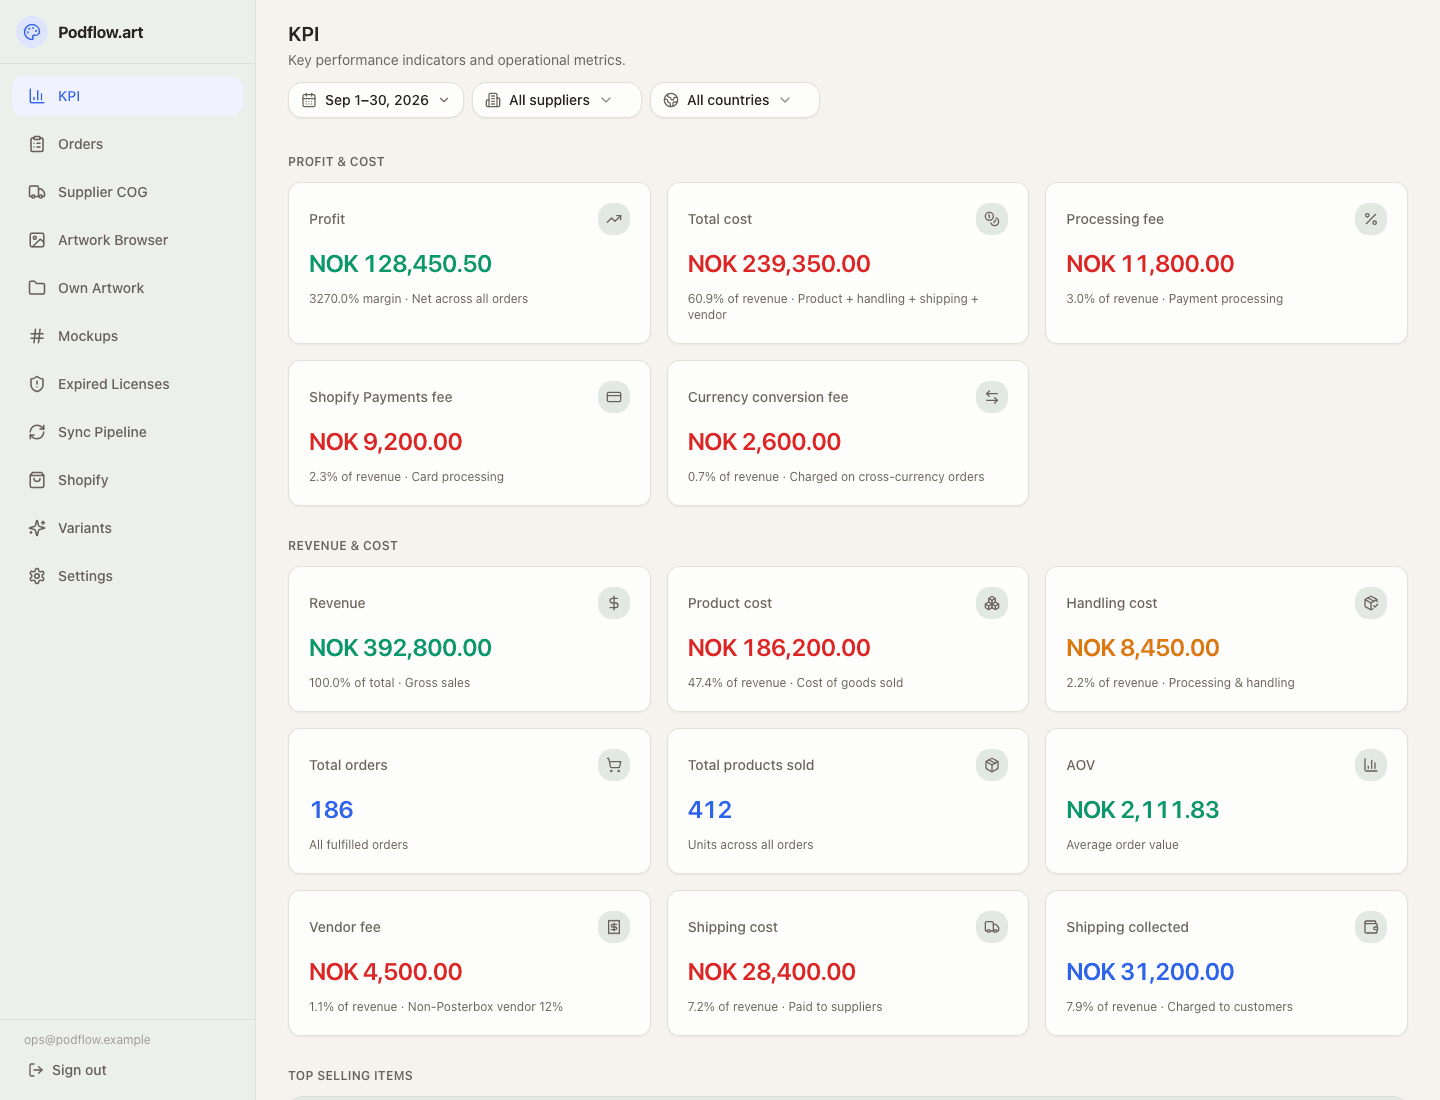Sign out of the account
The height and width of the screenshot is (1100, 1440).
coord(67,1070)
